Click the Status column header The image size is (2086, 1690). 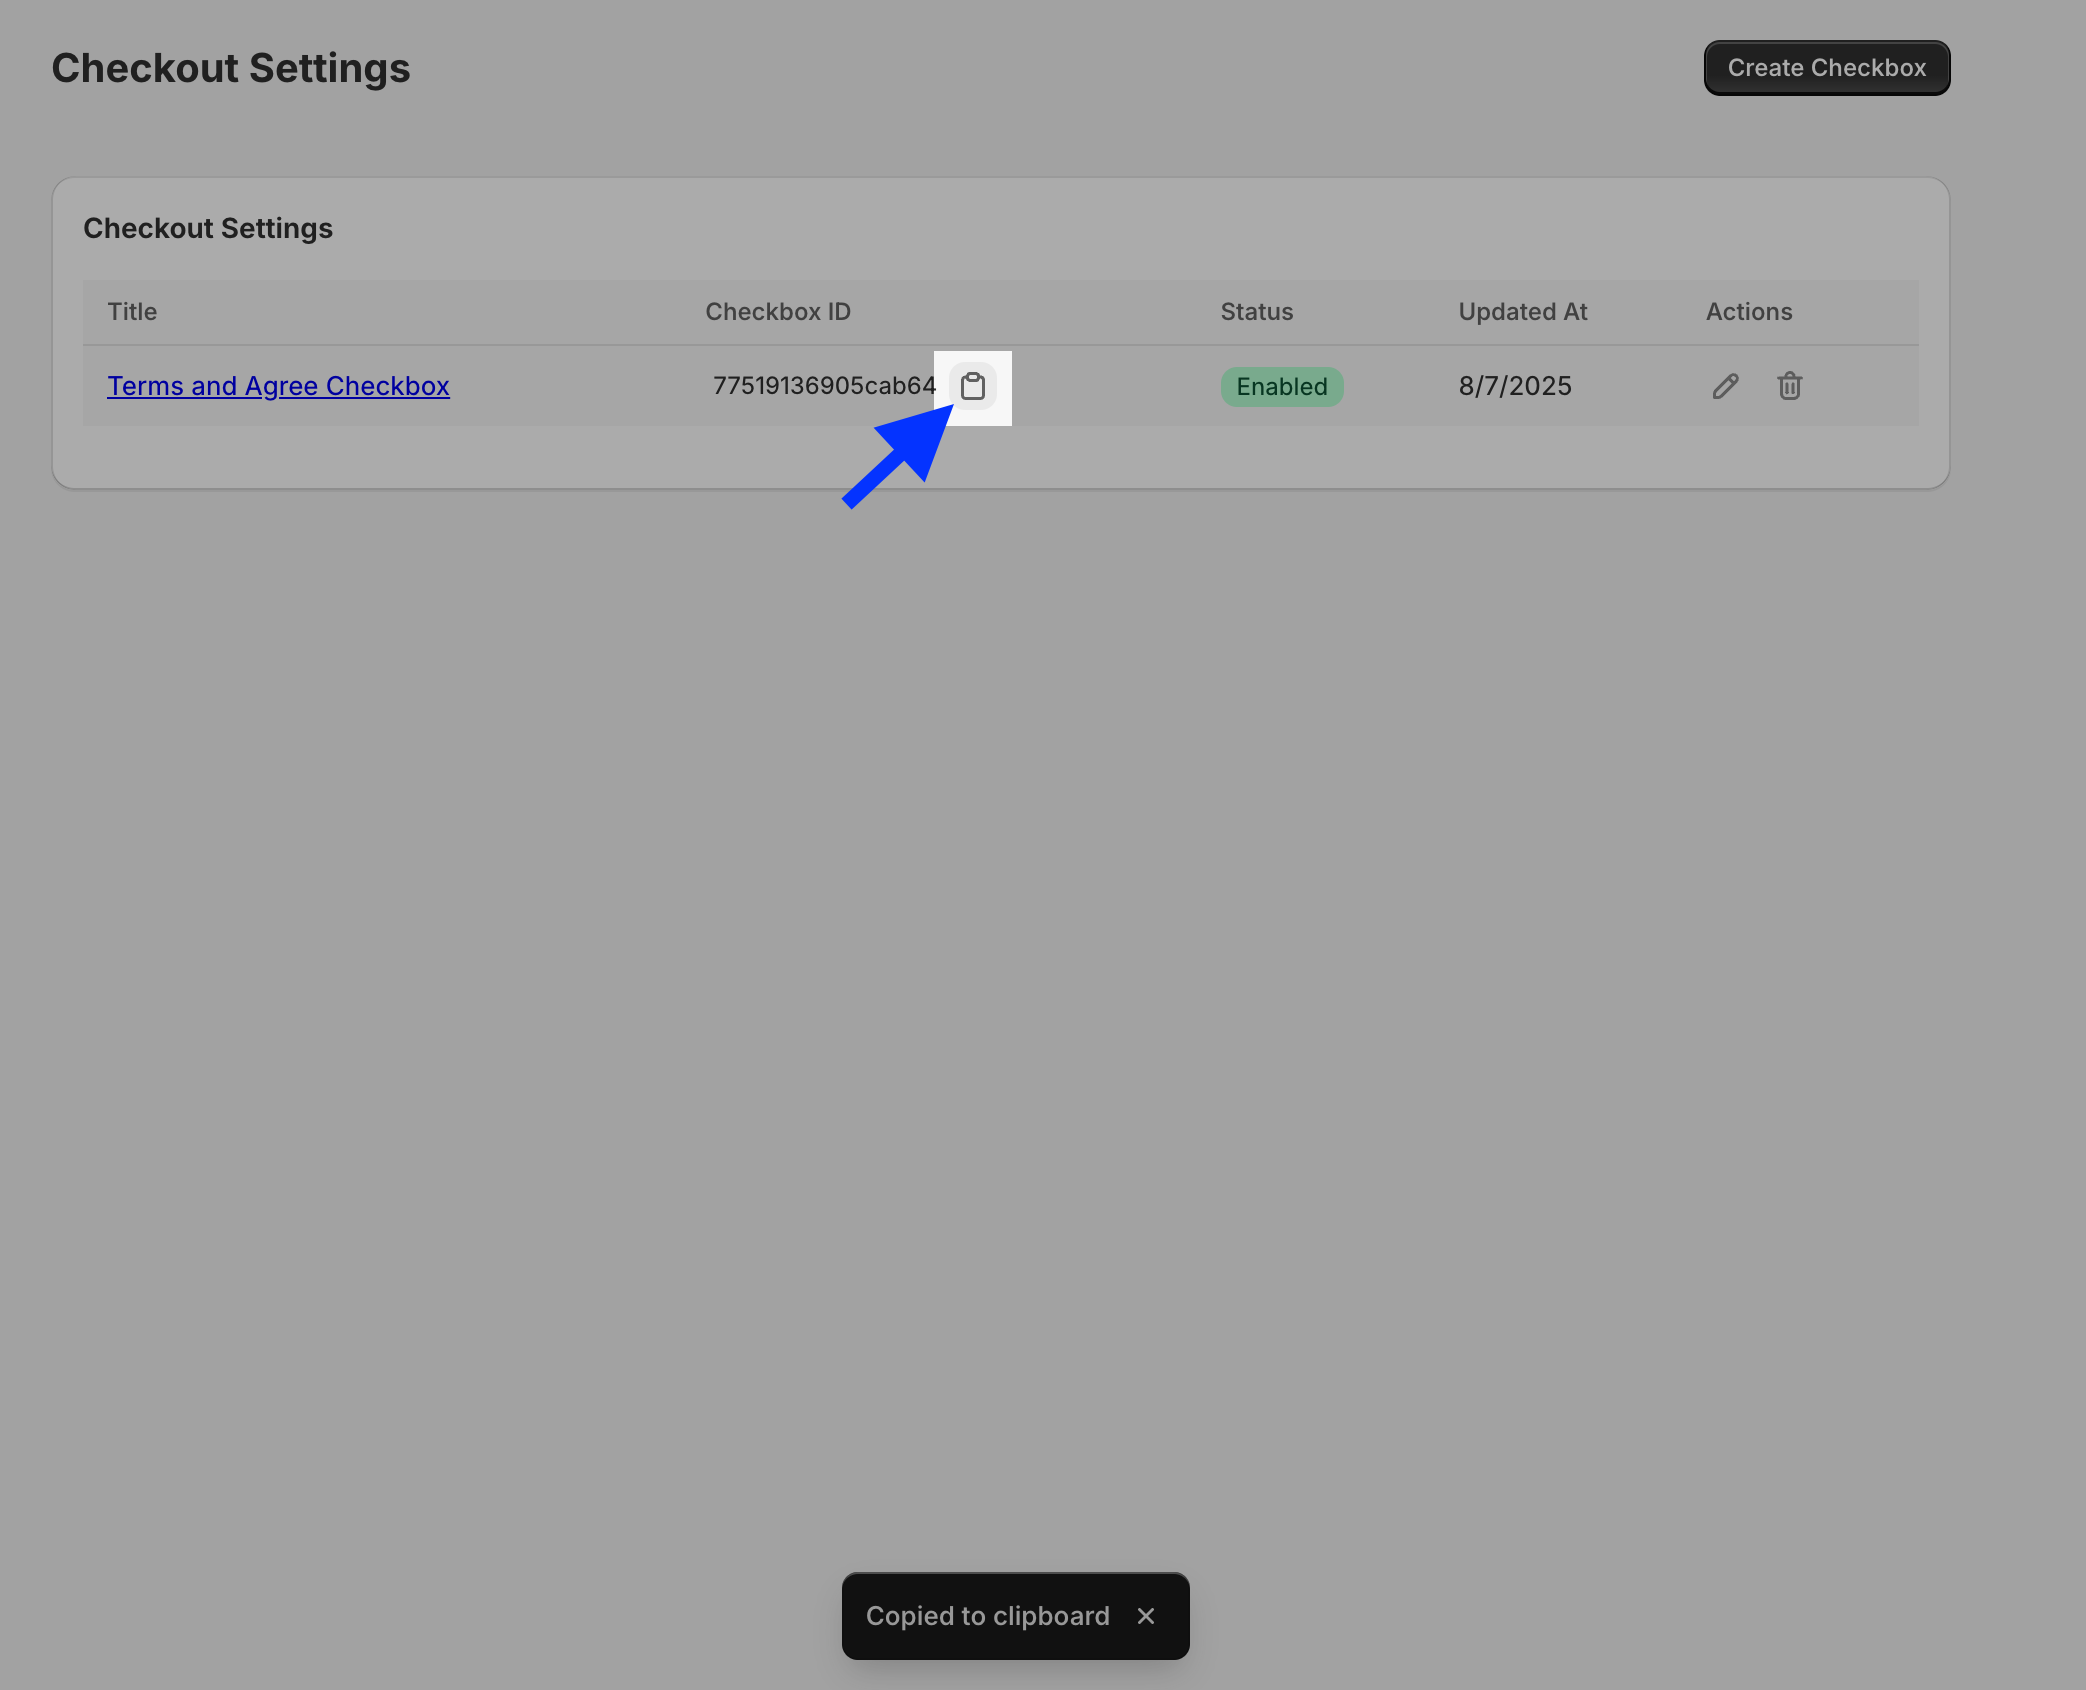click(x=1256, y=312)
